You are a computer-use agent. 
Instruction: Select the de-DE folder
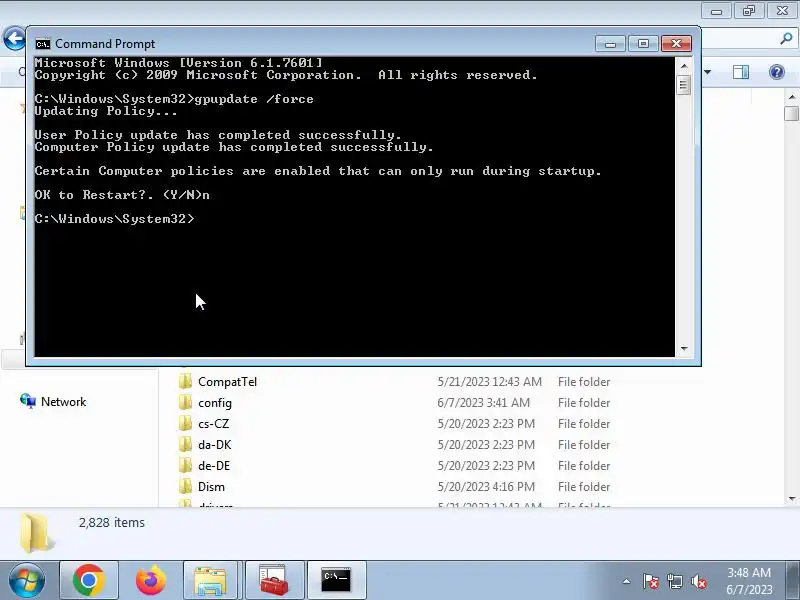coord(214,465)
